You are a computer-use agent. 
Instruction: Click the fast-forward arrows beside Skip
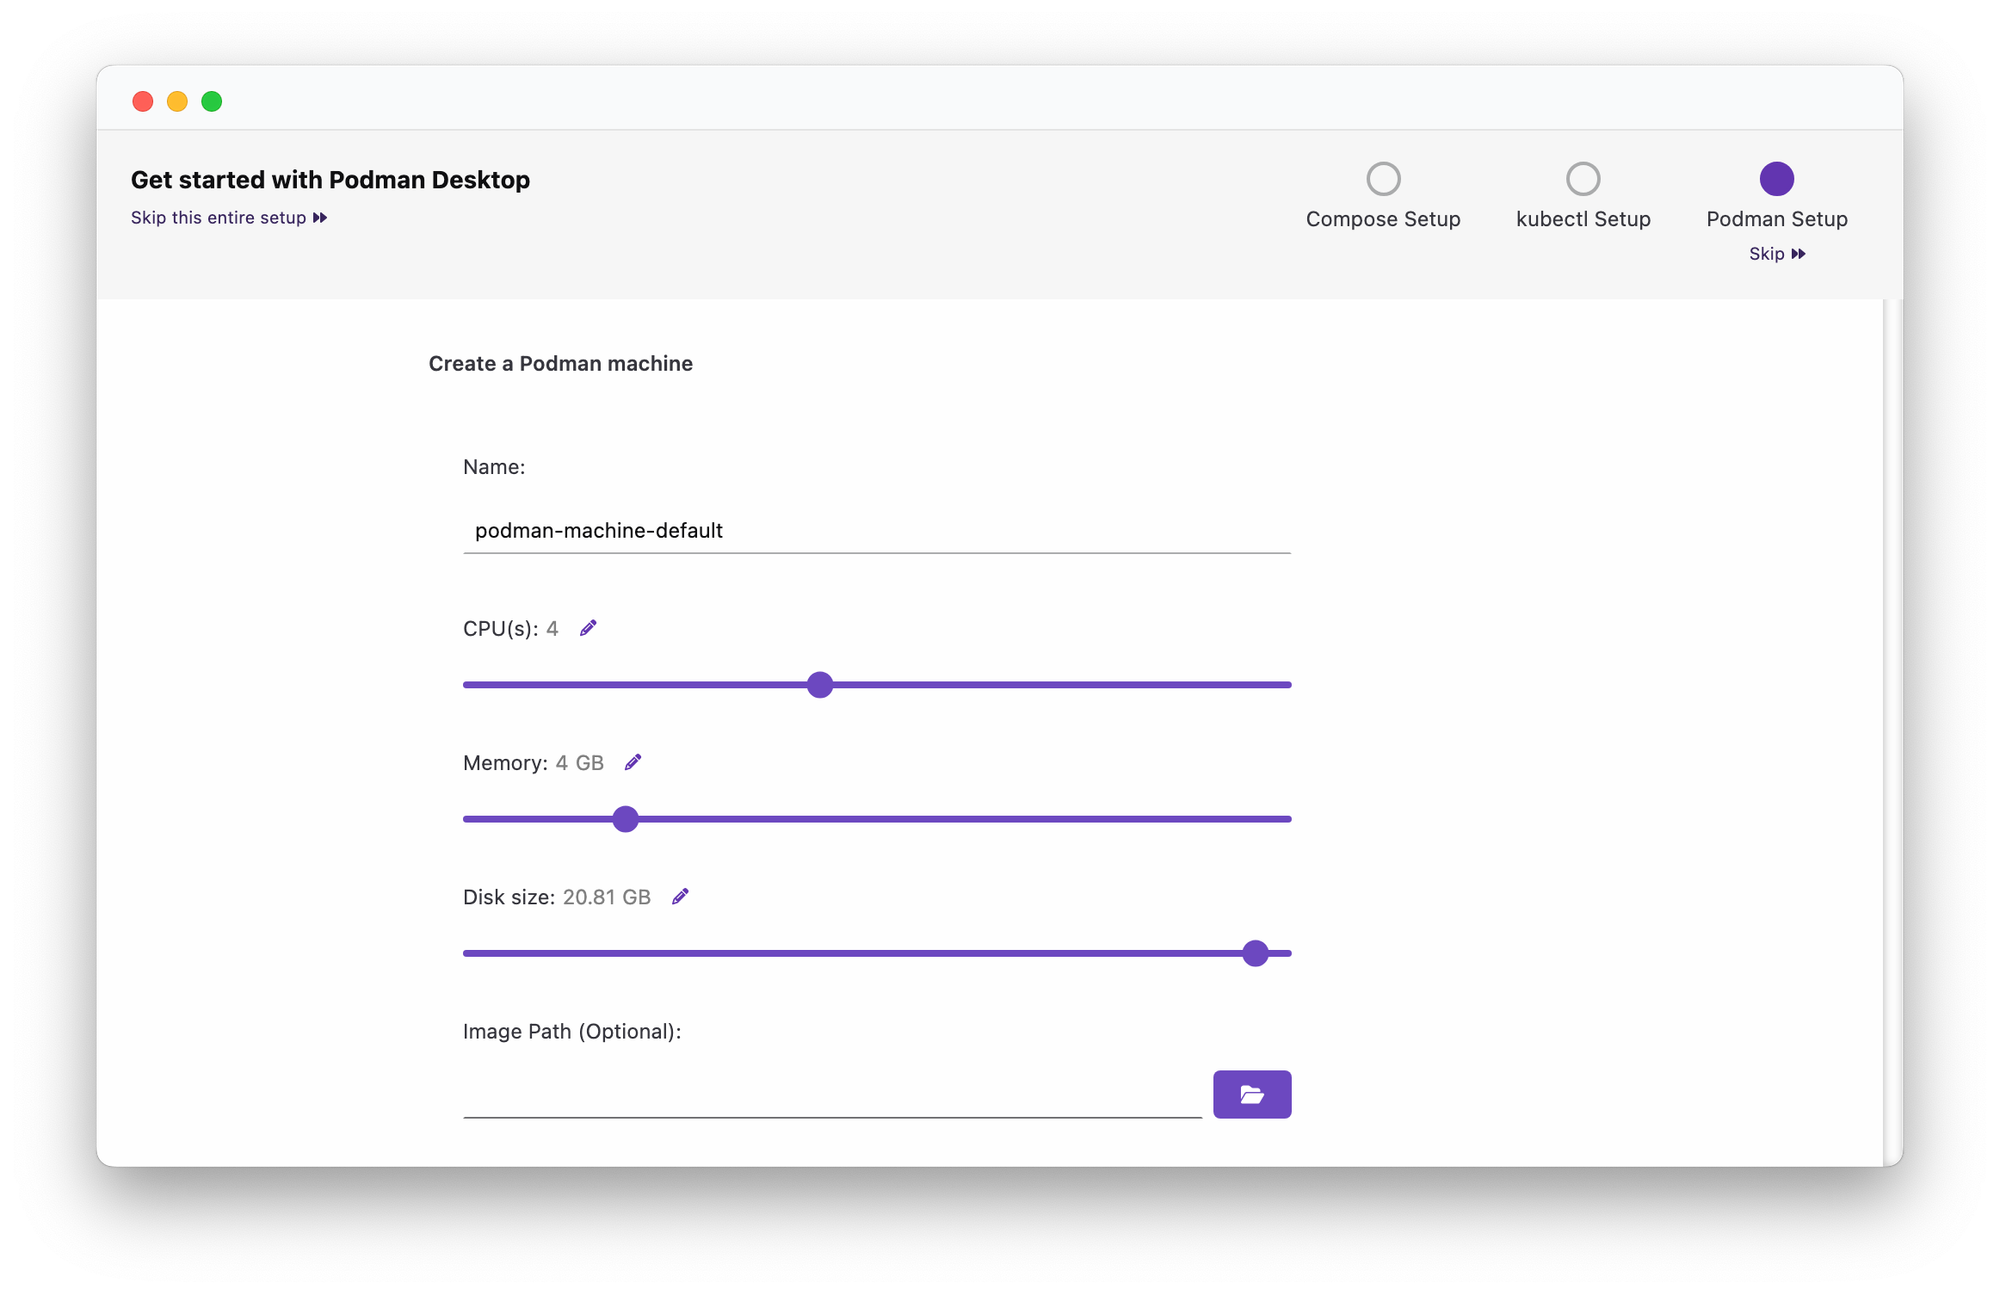pos(1798,253)
